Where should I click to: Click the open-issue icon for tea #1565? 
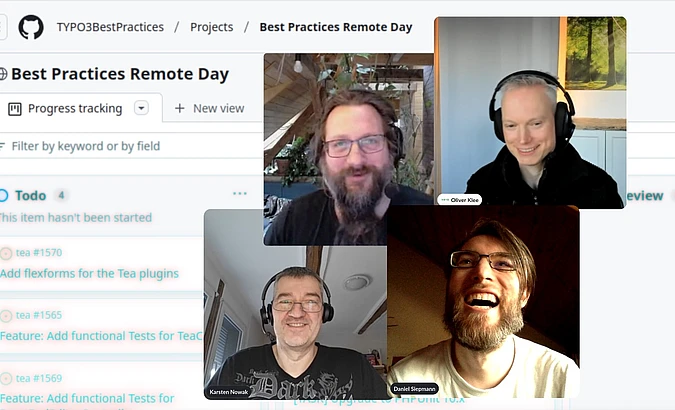(x=6, y=316)
